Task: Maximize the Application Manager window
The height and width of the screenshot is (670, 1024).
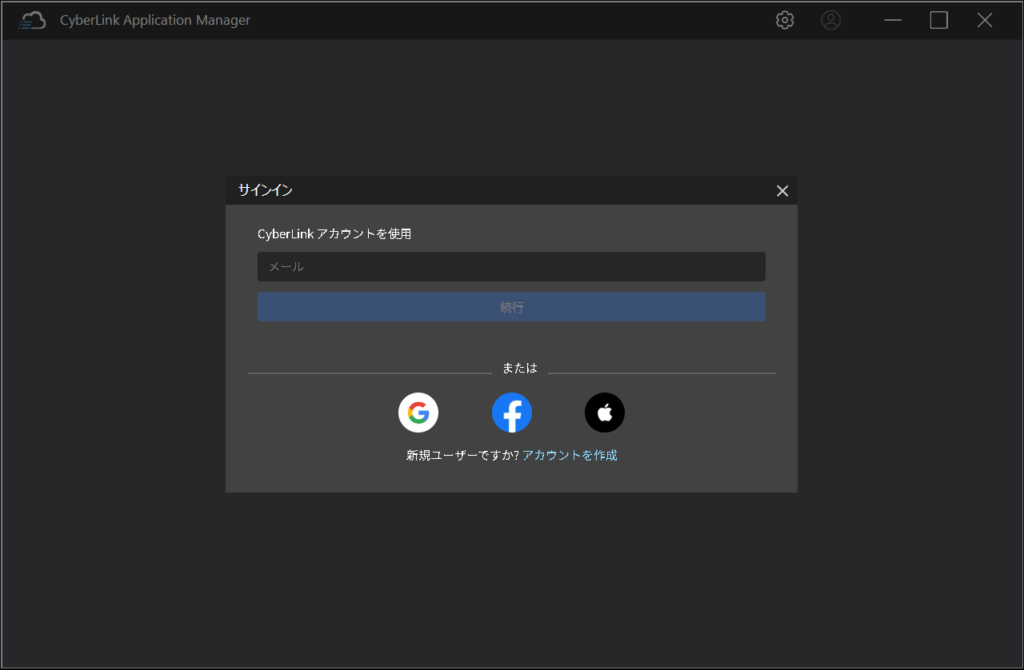Action: [939, 20]
